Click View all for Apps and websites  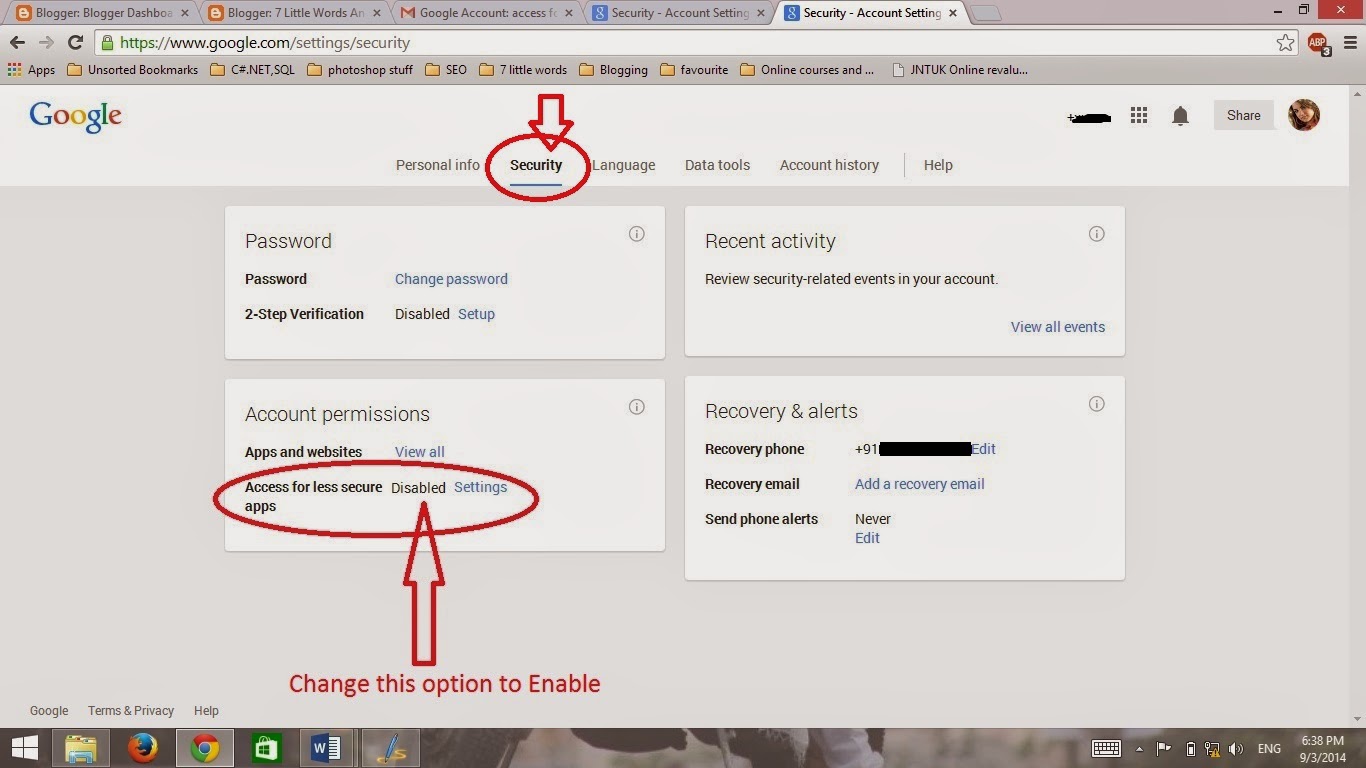pyautogui.click(x=419, y=452)
